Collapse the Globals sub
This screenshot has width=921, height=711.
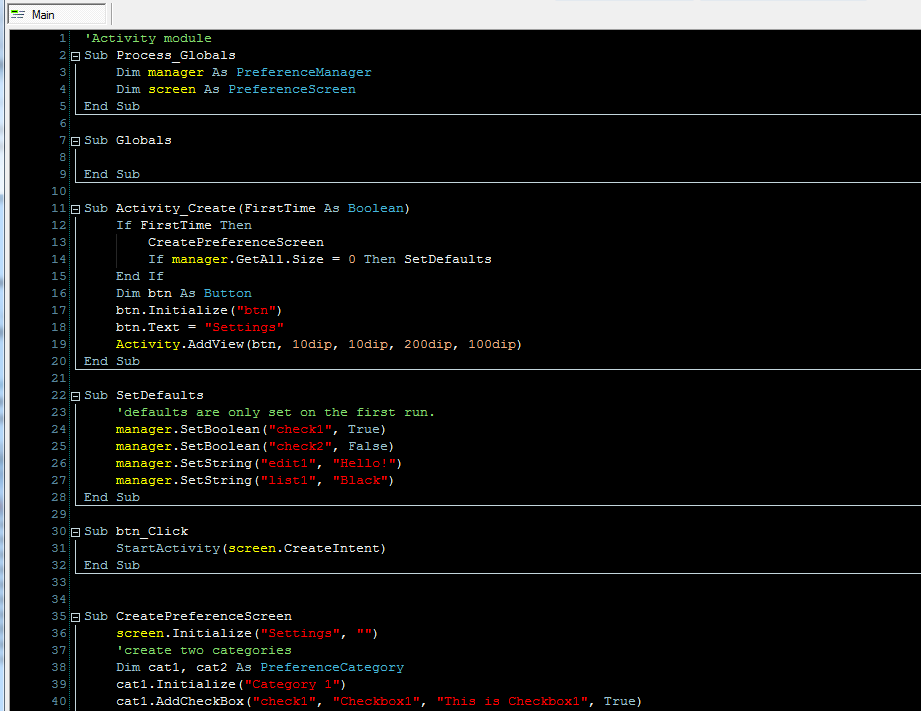pos(74,140)
